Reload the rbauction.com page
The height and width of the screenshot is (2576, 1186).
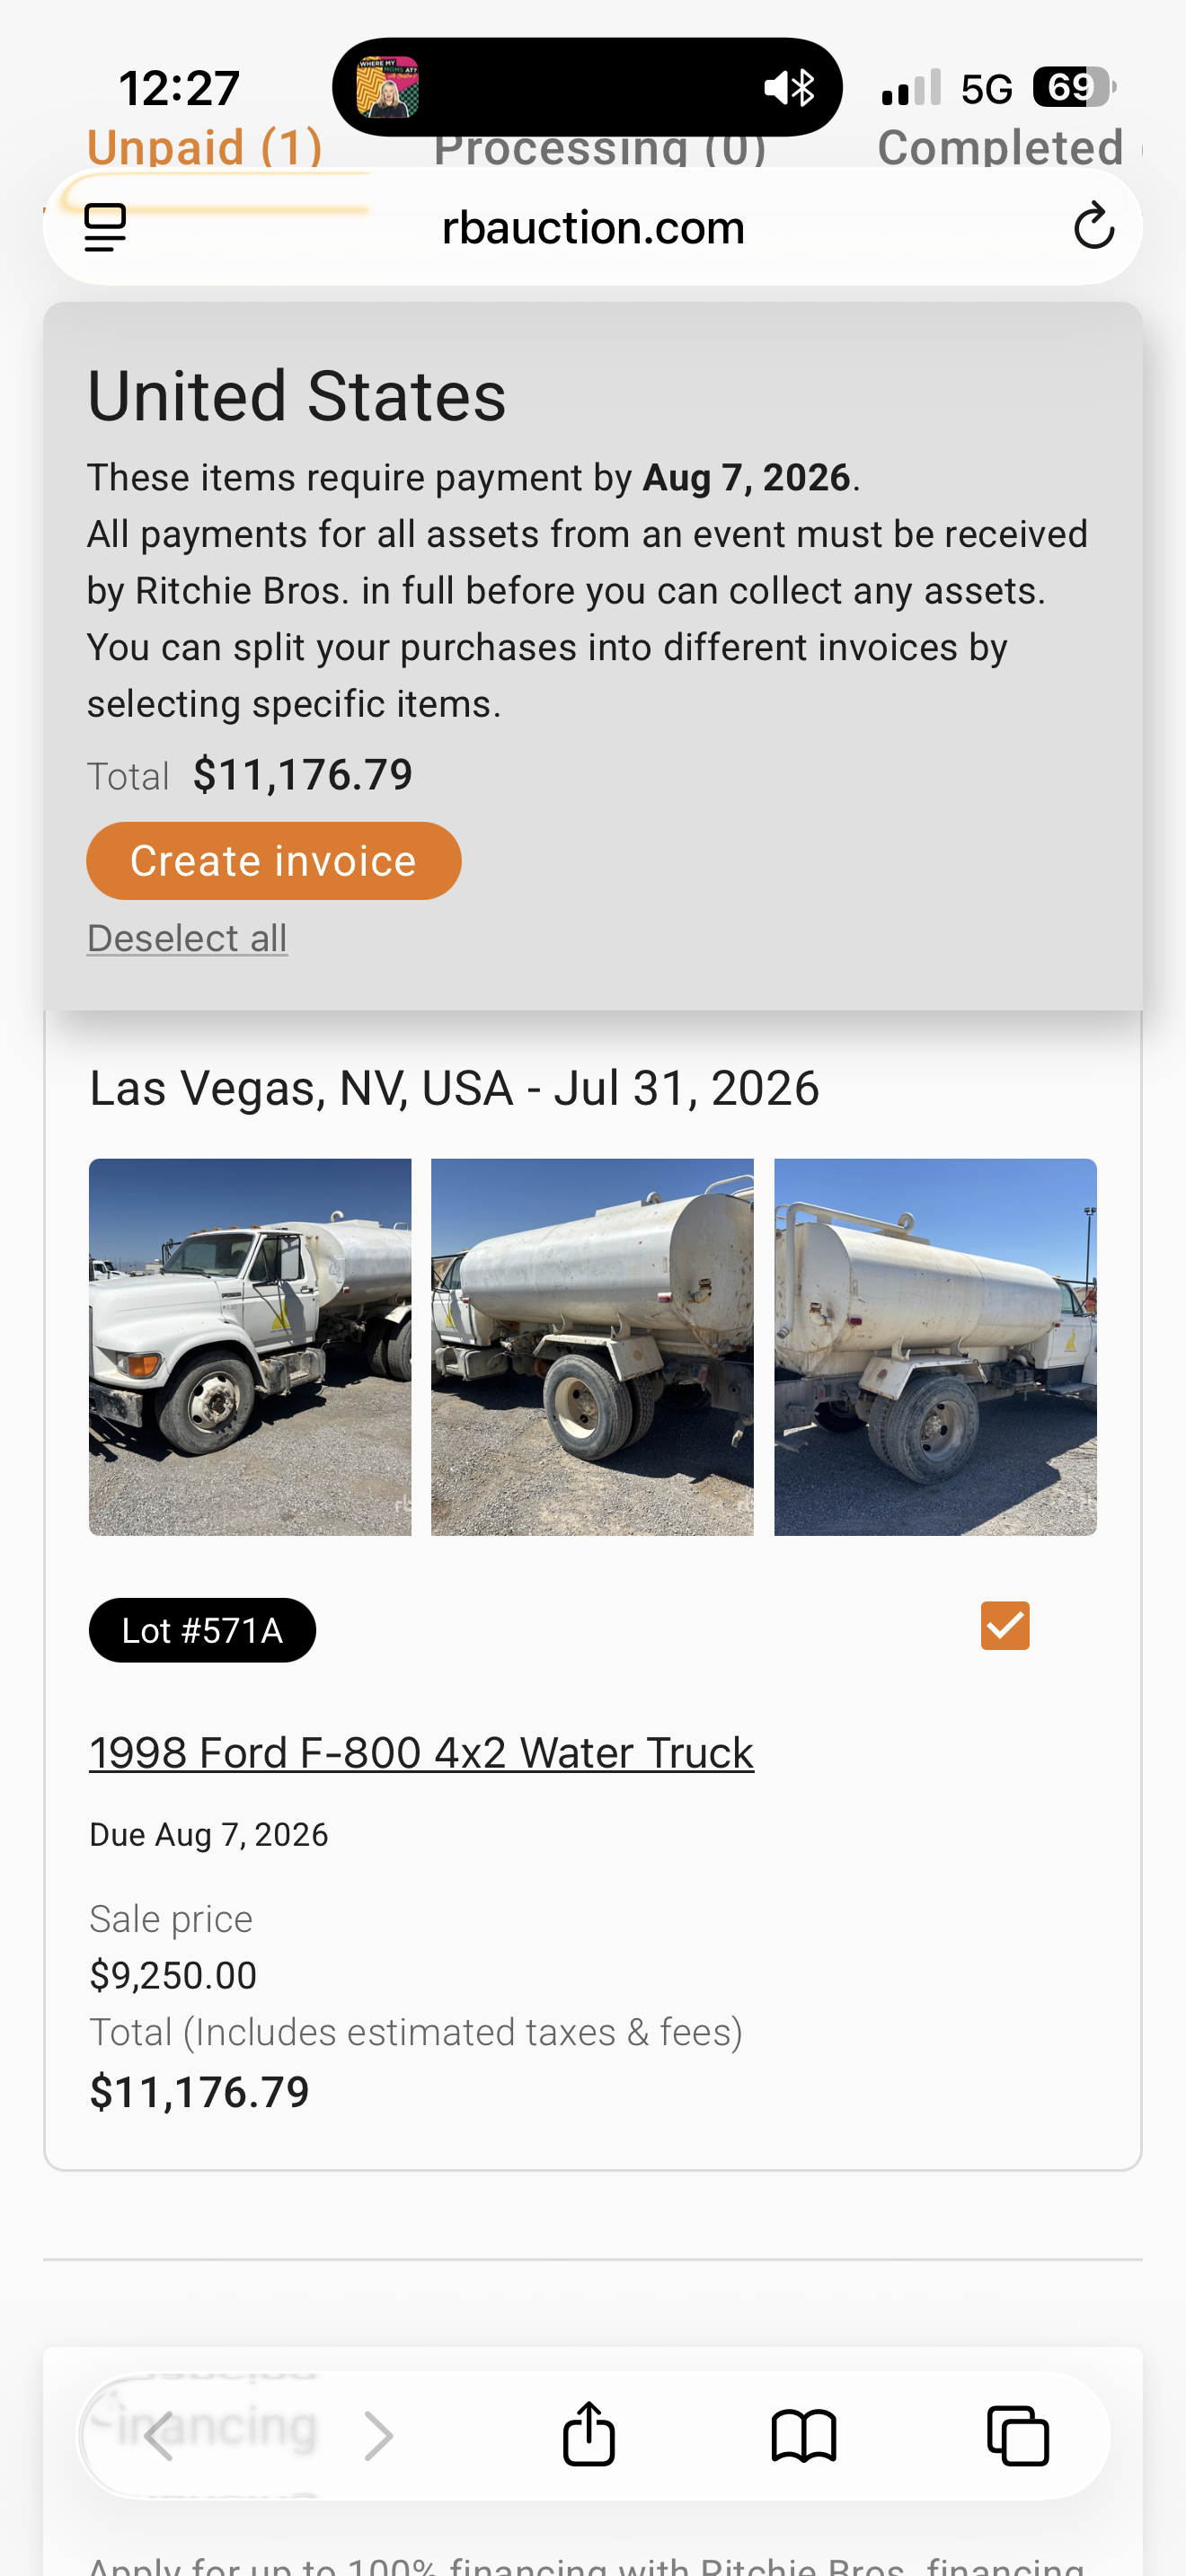click(x=1093, y=226)
